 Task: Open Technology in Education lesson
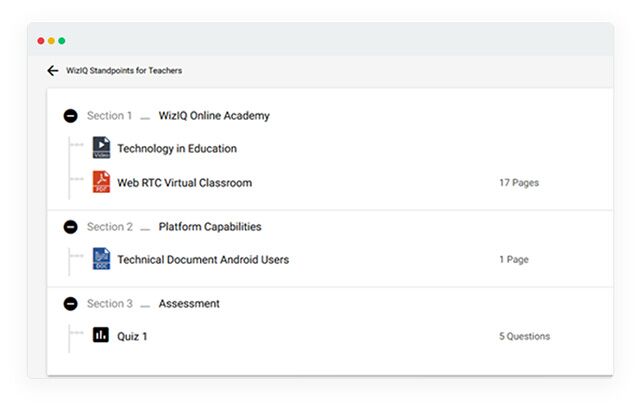click(x=177, y=149)
